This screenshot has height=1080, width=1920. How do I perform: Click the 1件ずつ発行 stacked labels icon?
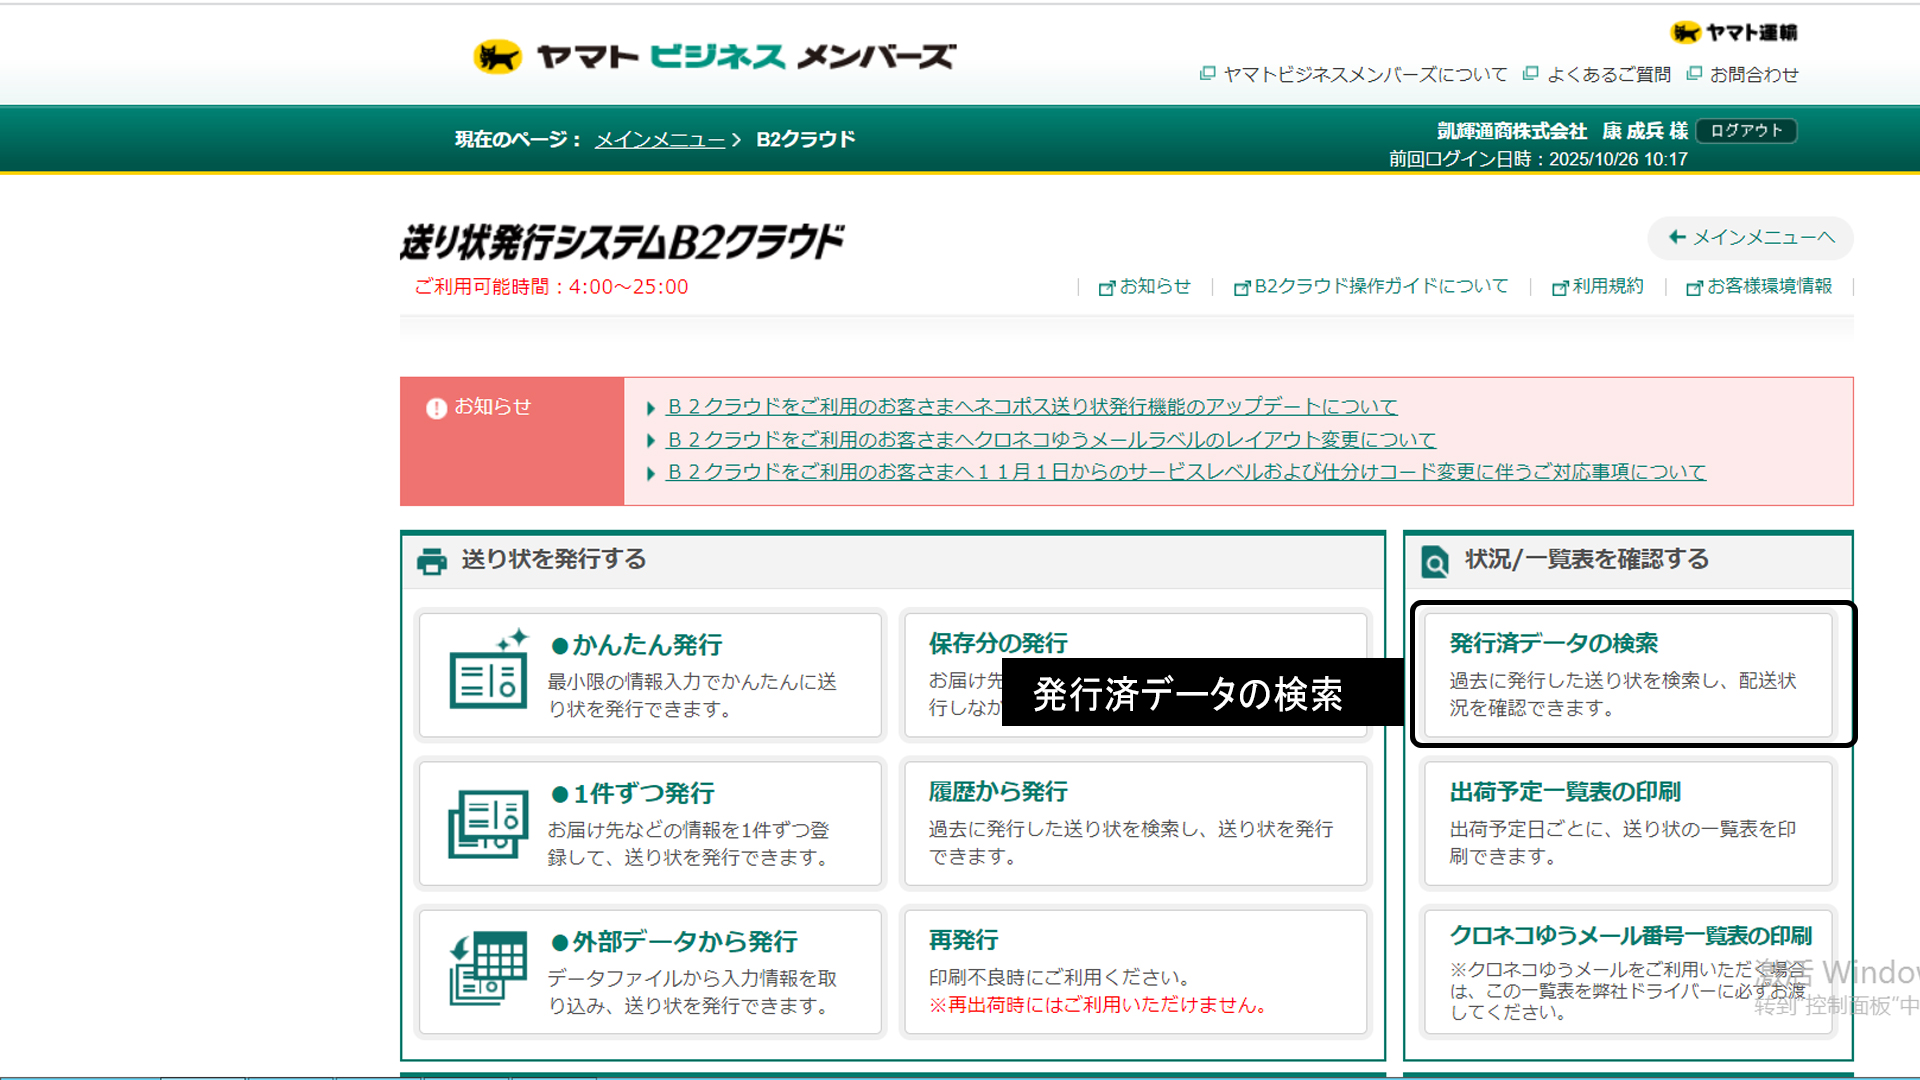[488, 824]
